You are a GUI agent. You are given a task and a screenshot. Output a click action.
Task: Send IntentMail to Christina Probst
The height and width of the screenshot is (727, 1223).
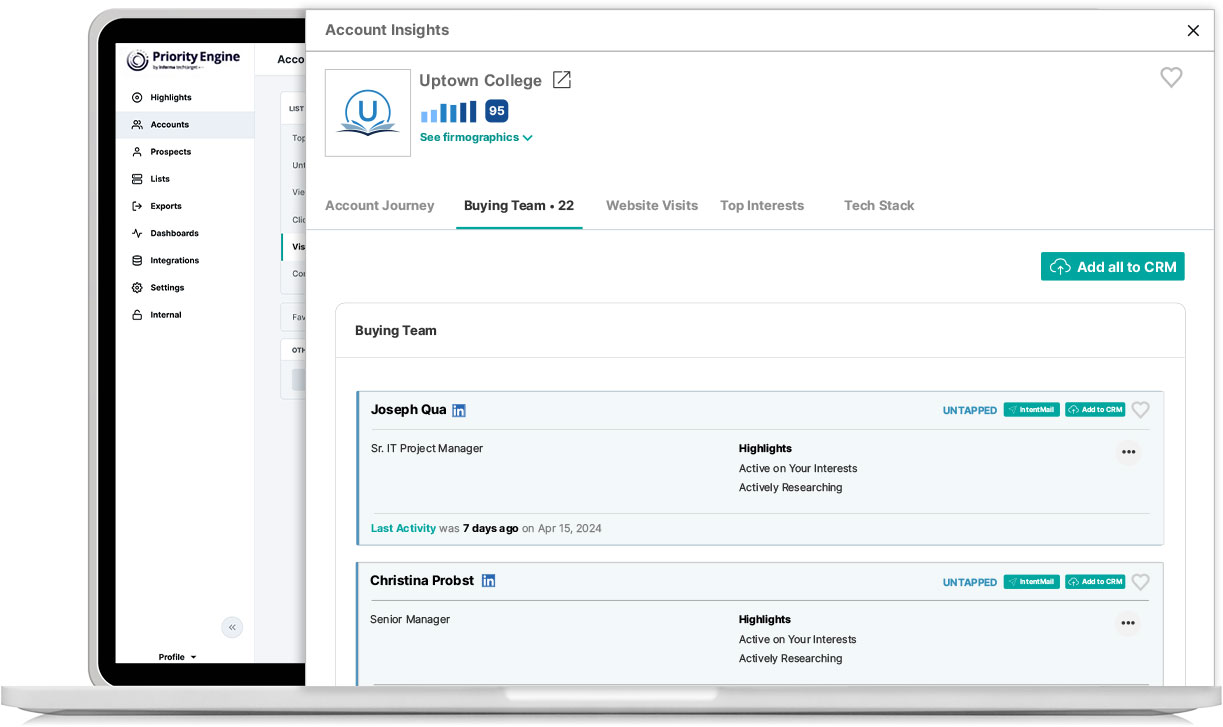point(1032,581)
